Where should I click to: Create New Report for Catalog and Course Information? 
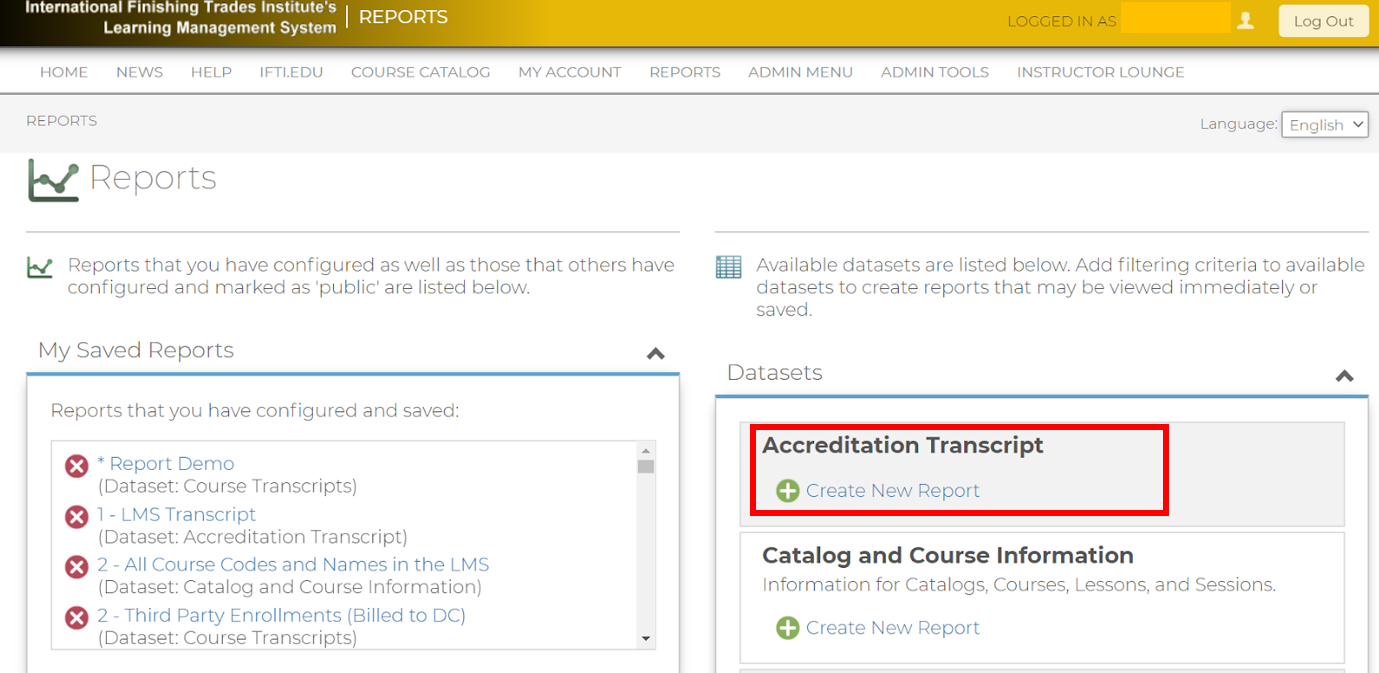(893, 628)
